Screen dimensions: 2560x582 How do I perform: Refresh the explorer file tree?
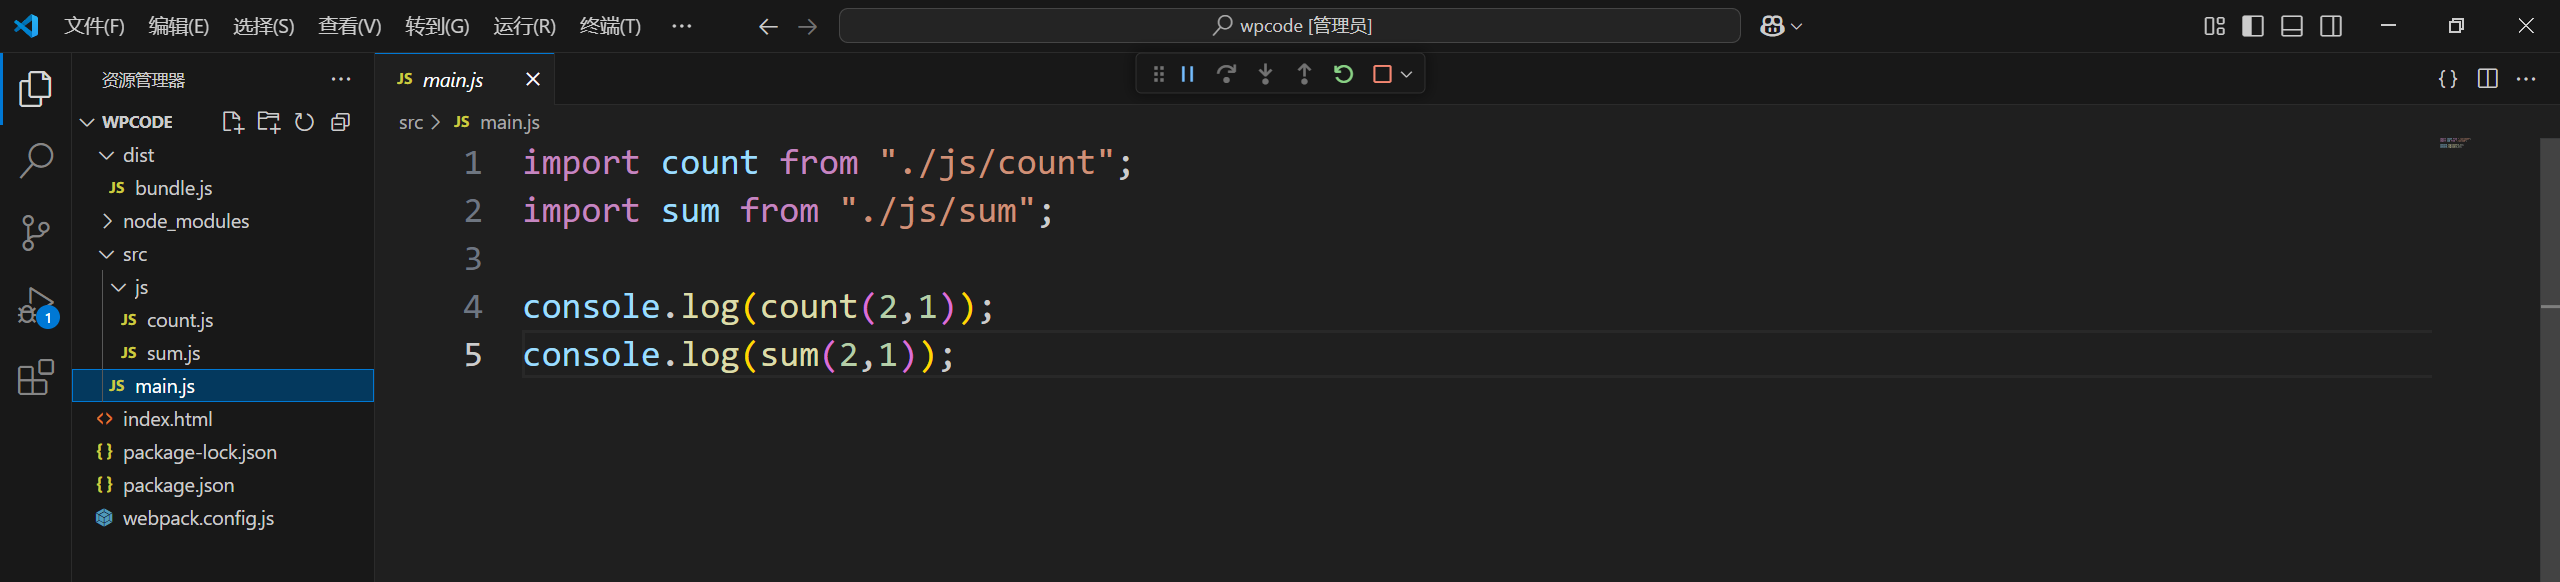304,122
